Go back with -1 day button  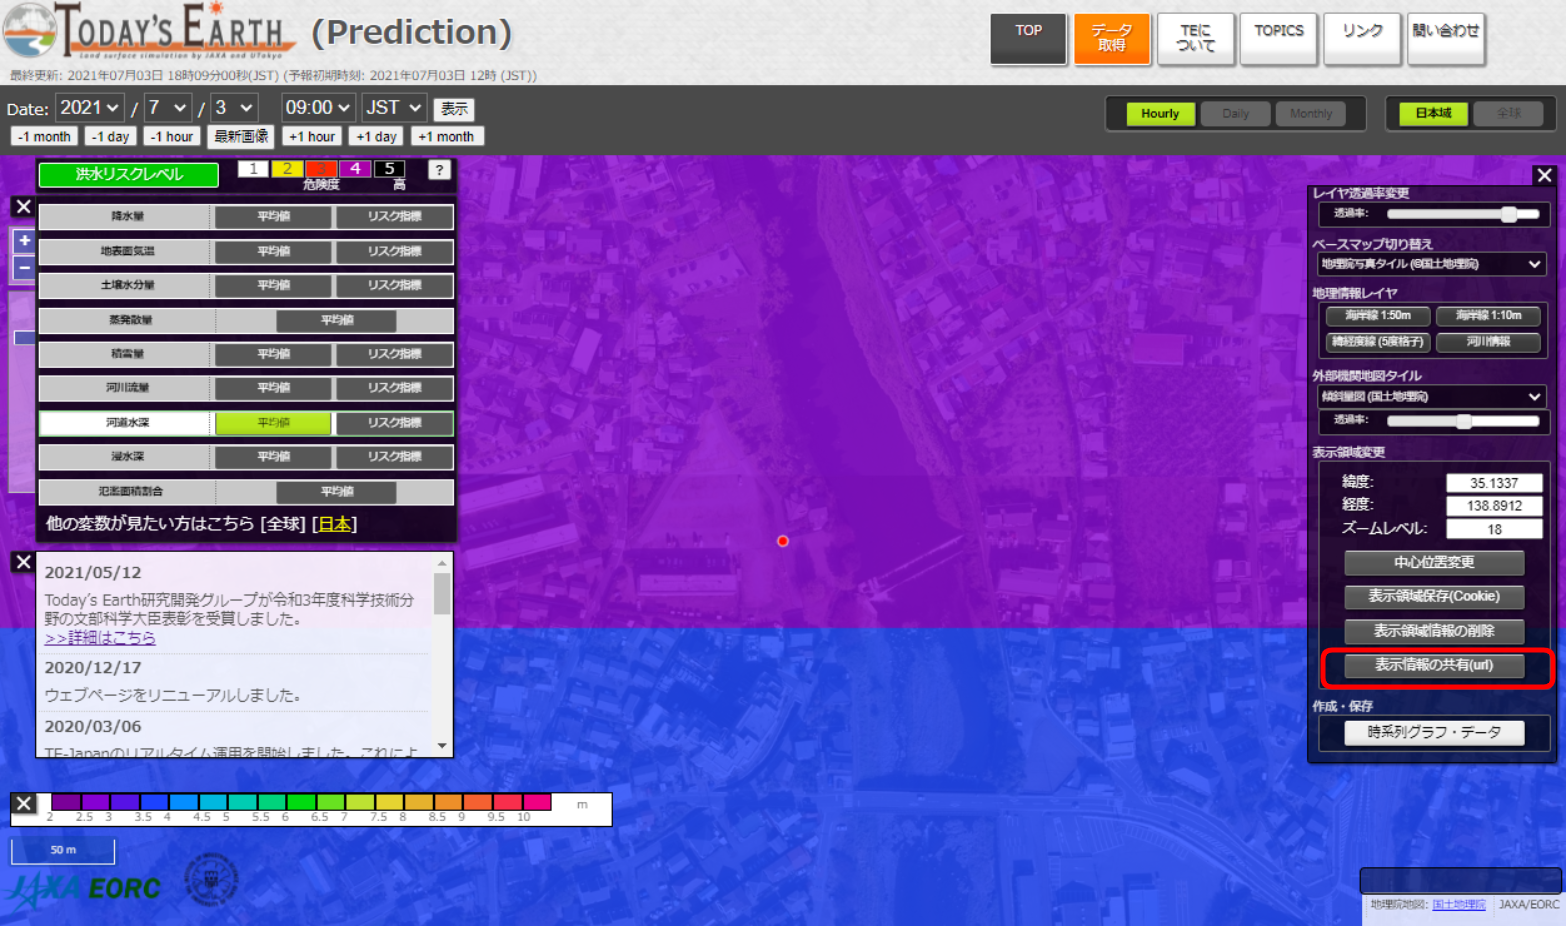[x=111, y=137]
